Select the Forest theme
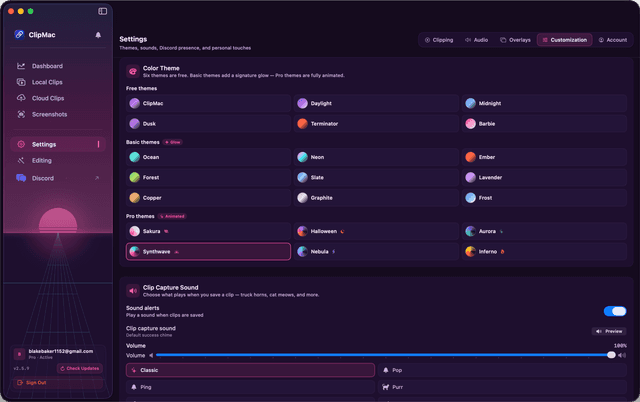The image size is (640, 402). tap(208, 178)
